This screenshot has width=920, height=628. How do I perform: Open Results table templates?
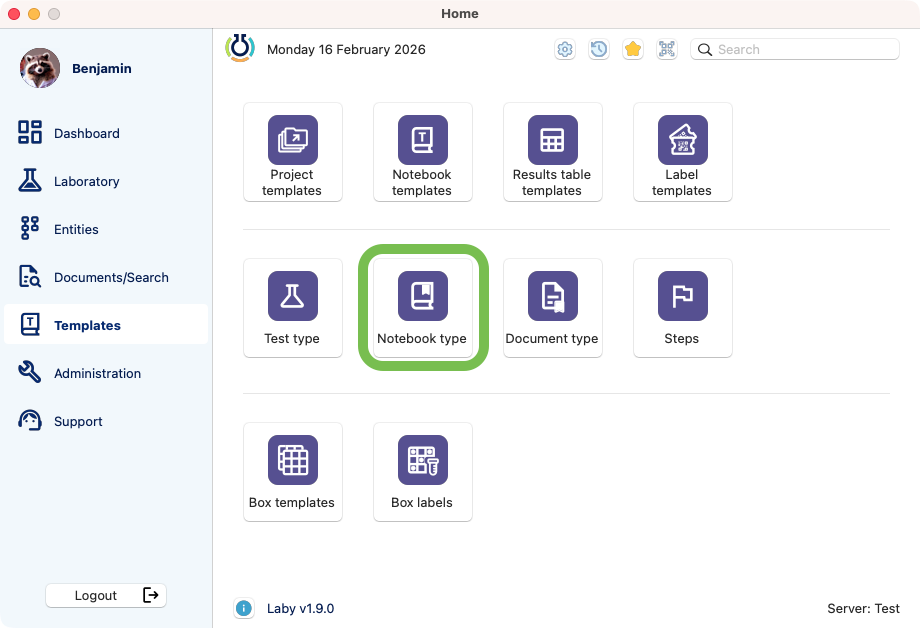[x=552, y=152]
